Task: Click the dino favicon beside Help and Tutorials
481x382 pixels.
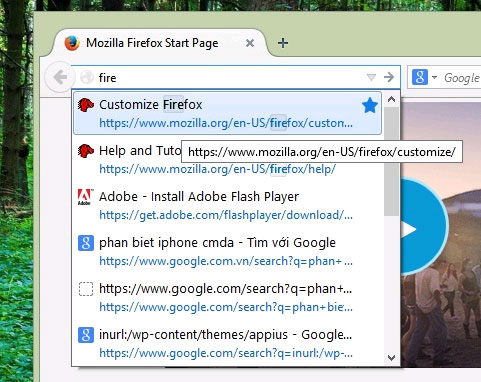Action: click(x=86, y=151)
